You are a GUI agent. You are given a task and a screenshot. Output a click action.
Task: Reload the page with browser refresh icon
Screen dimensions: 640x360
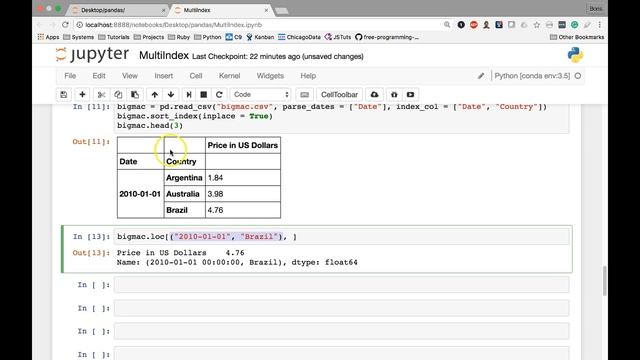[x=65, y=25]
